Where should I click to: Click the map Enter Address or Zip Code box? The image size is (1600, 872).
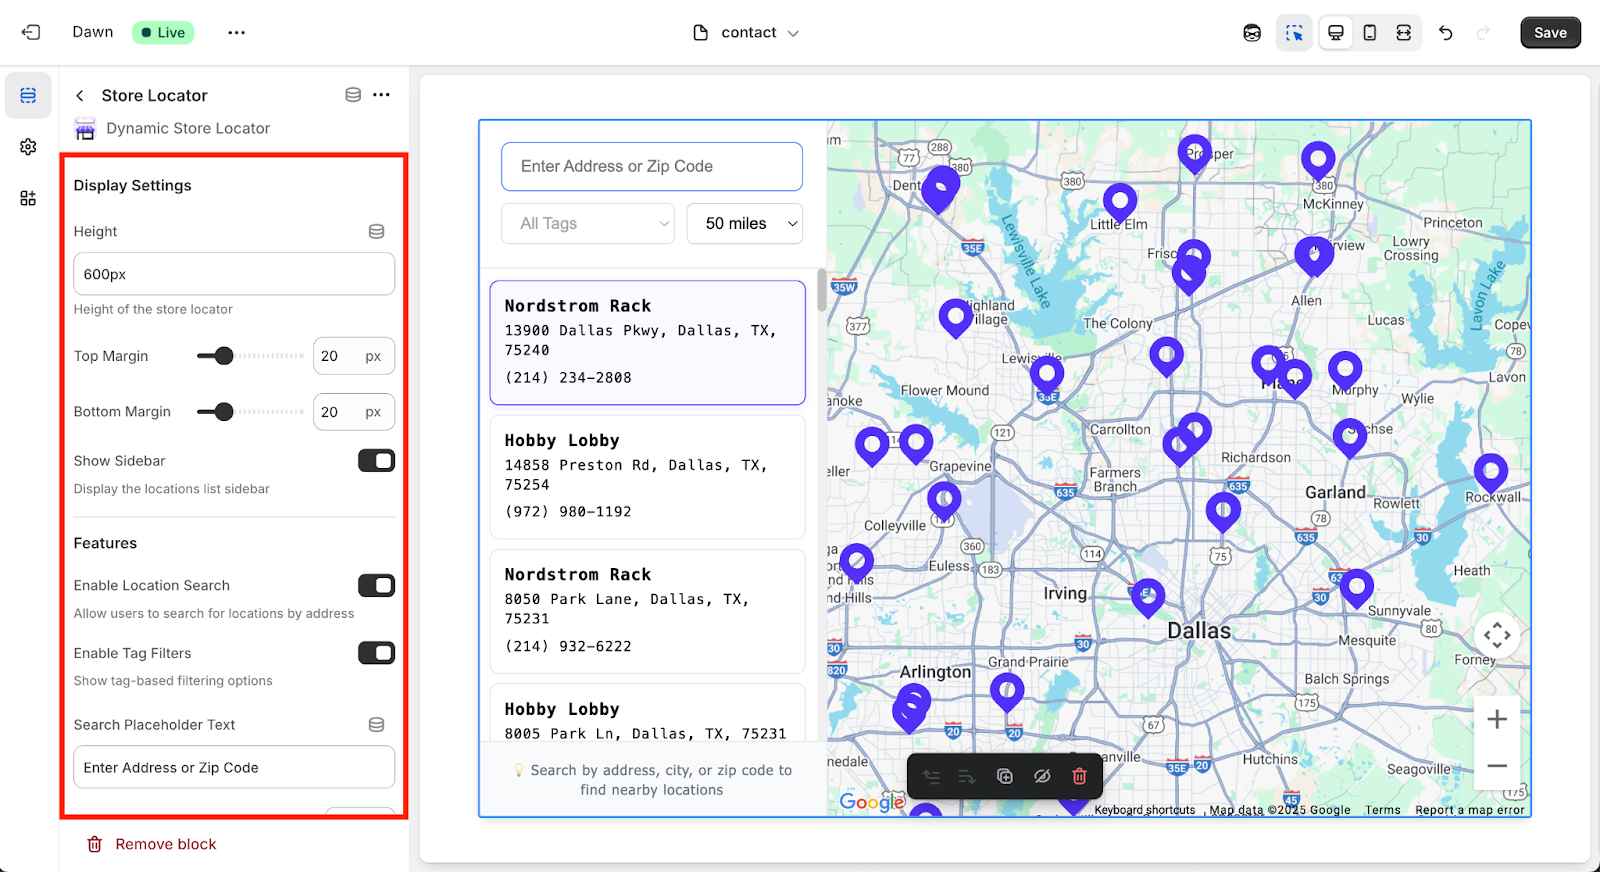click(652, 166)
